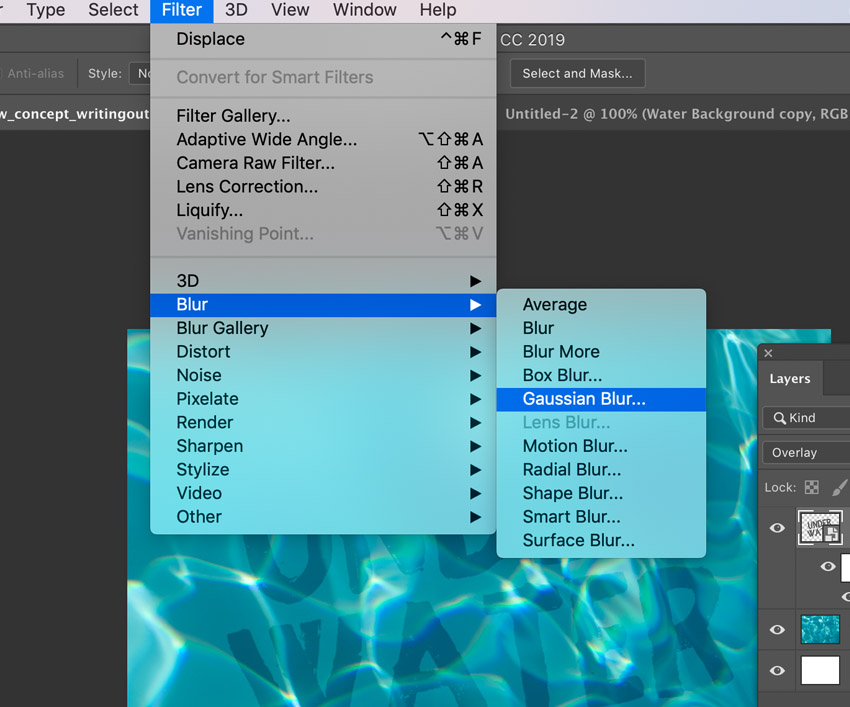The image size is (850, 707).
Task: Switch to Untitled-2 document tab
Action: pos(675,114)
